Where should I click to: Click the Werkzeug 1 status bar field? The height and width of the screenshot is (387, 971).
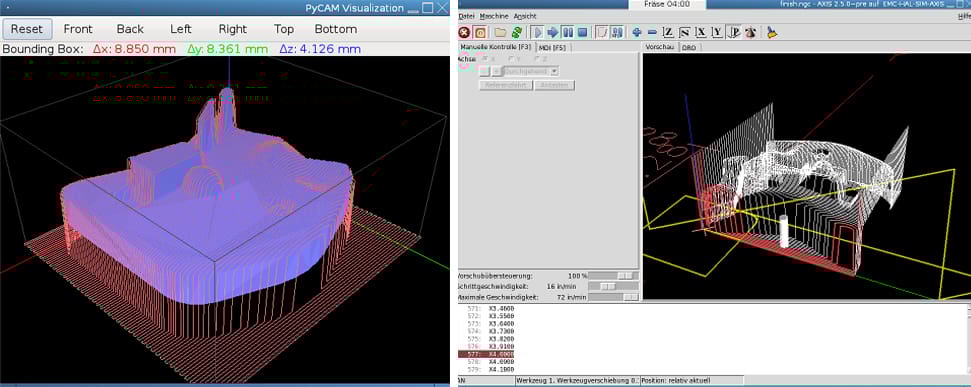[x=577, y=380]
